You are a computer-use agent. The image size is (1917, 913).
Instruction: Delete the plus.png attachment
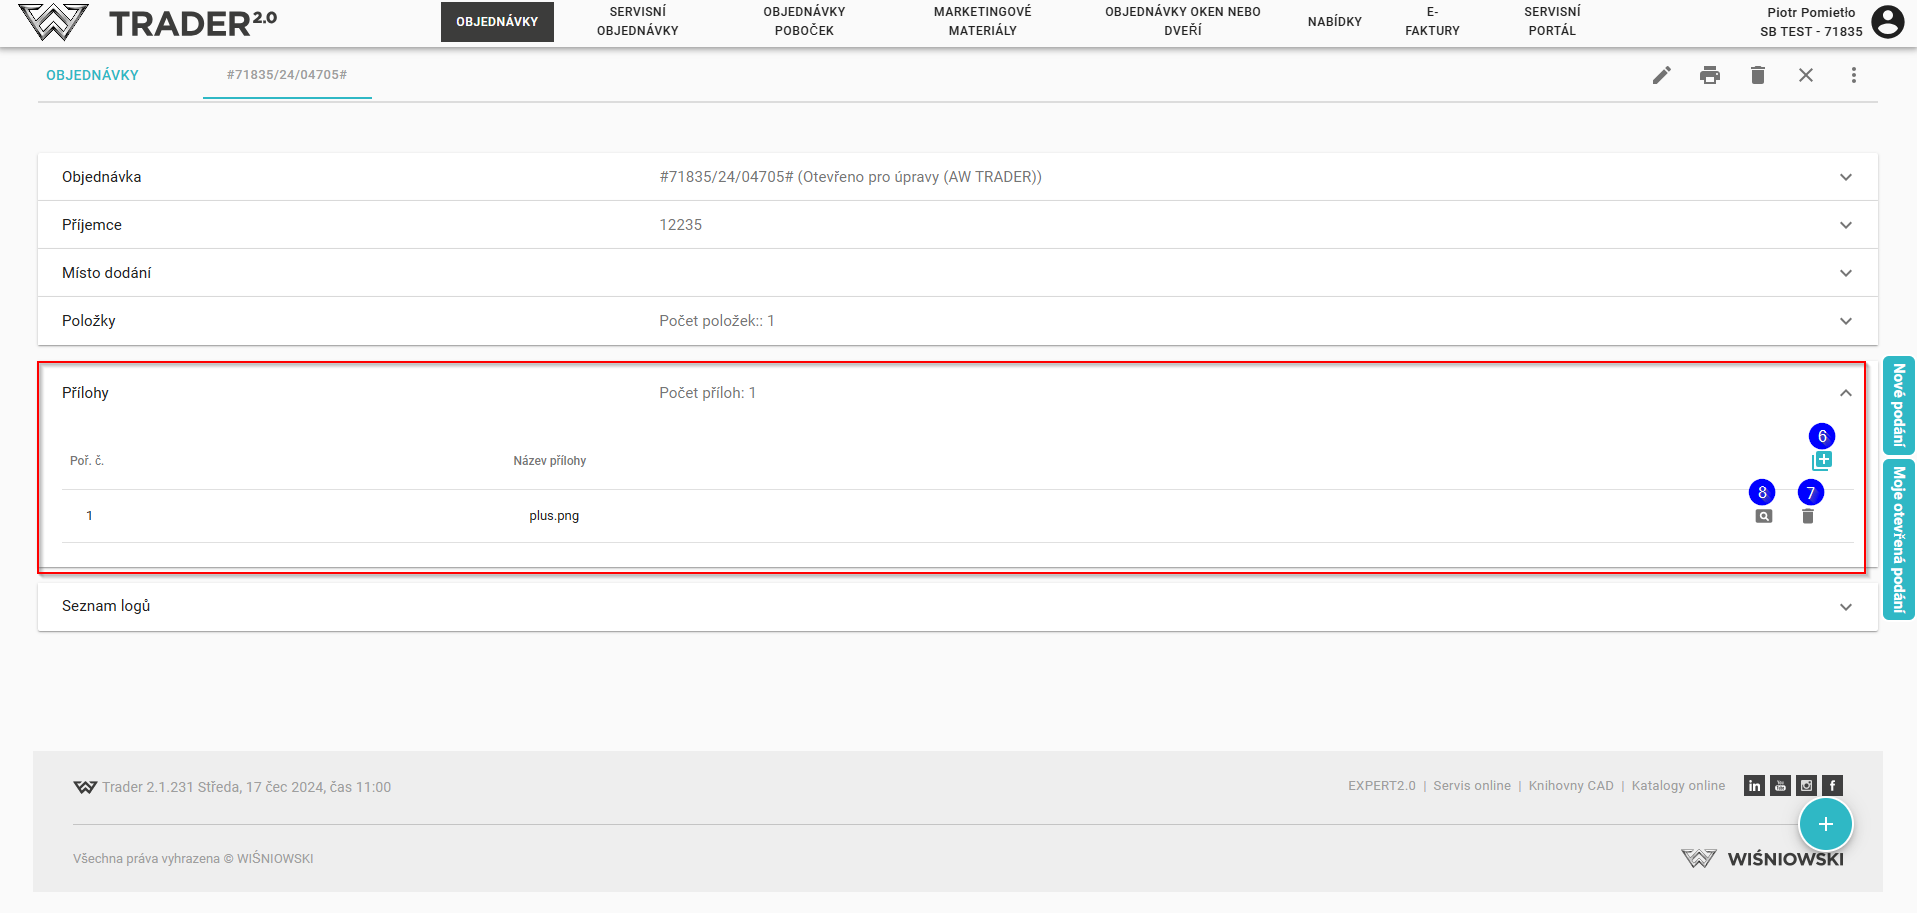click(x=1807, y=517)
